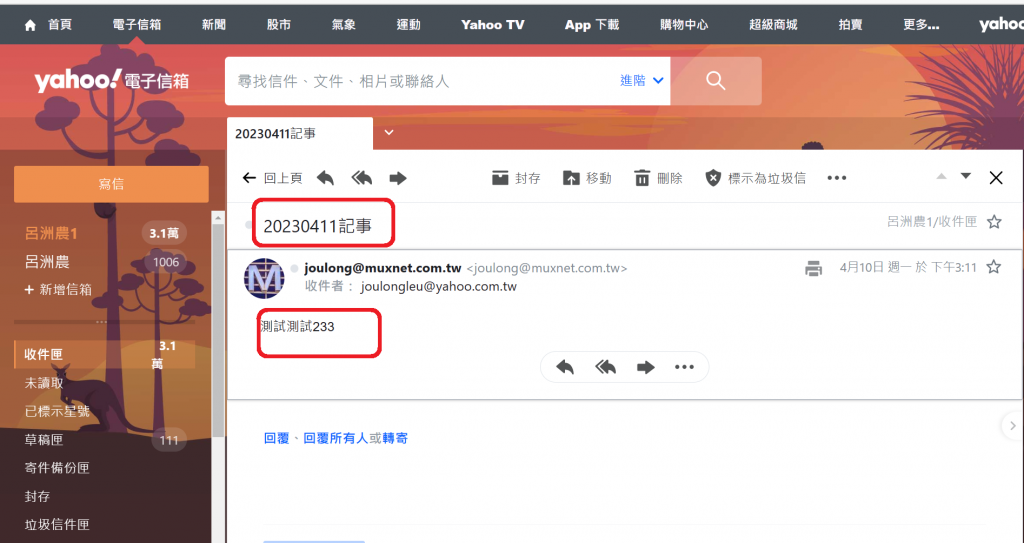Reply all using the toolbar double arrow
The height and width of the screenshot is (543, 1024).
362,178
